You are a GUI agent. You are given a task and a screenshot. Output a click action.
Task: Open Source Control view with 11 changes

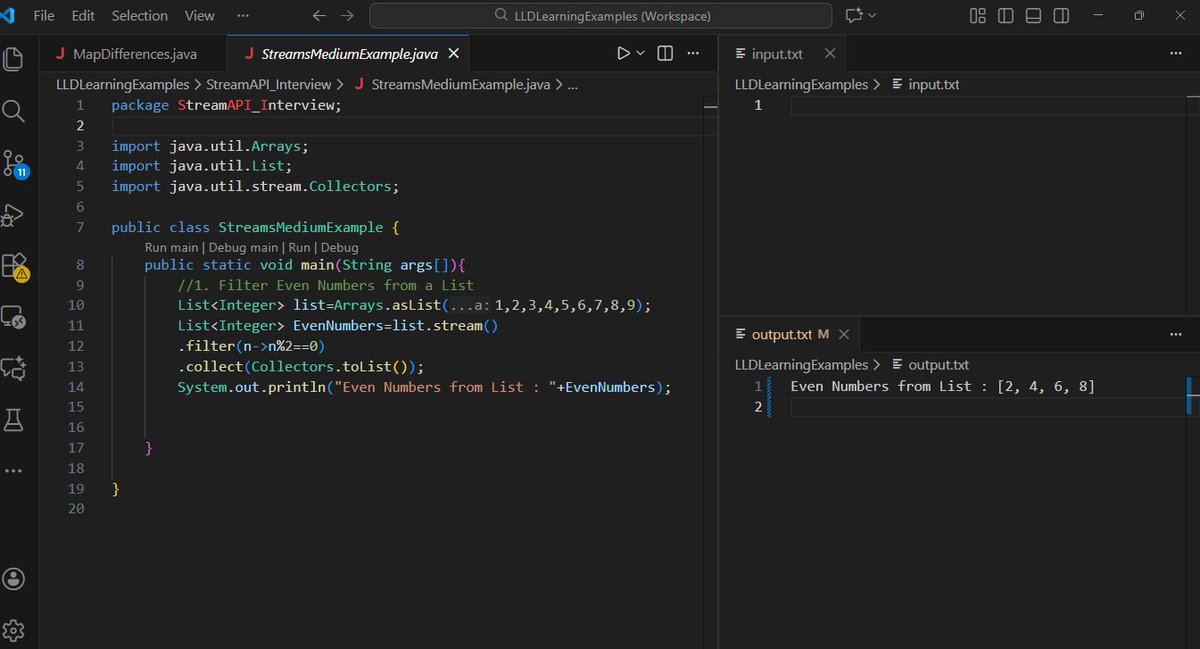point(14,163)
